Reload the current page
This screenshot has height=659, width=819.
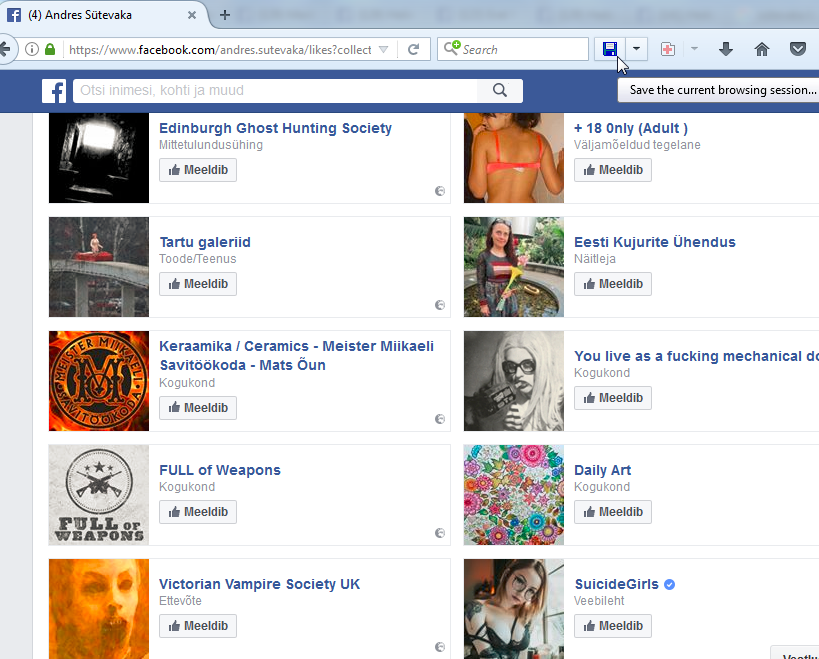(414, 50)
